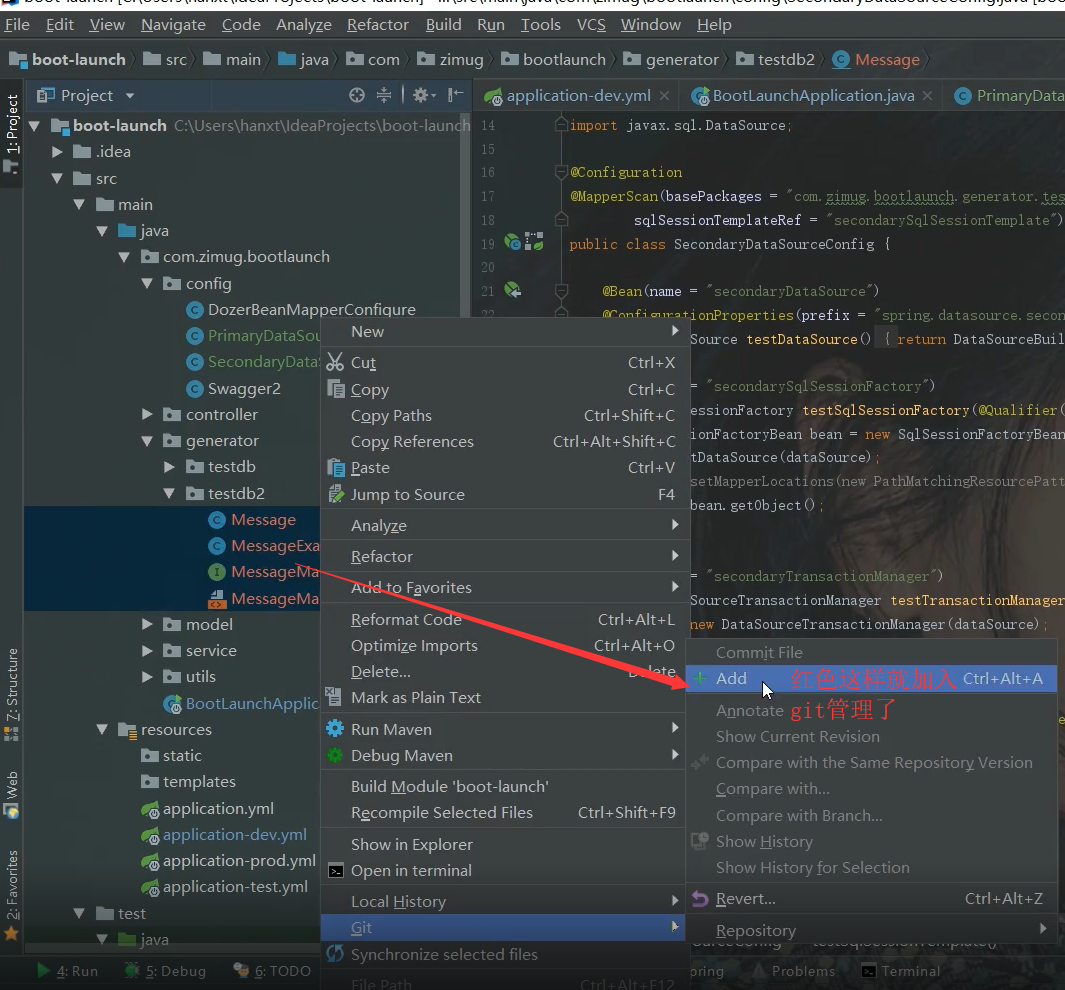
Task: Collapse the config package
Action: 147,283
